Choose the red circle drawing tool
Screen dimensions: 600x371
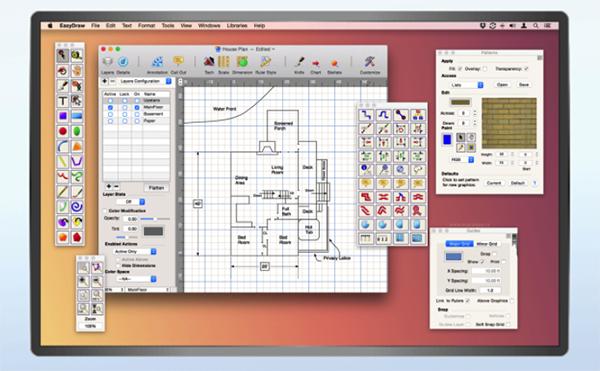[63, 131]
